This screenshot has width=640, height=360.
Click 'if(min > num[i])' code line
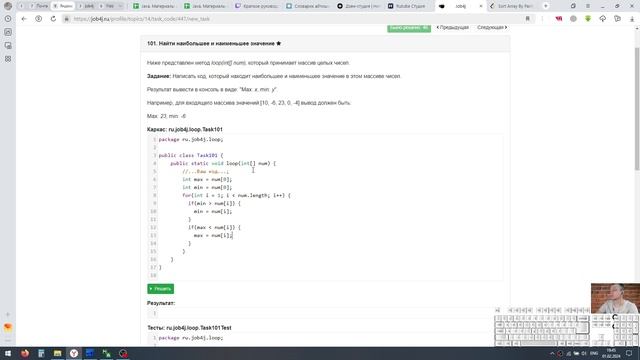(214, 203)
